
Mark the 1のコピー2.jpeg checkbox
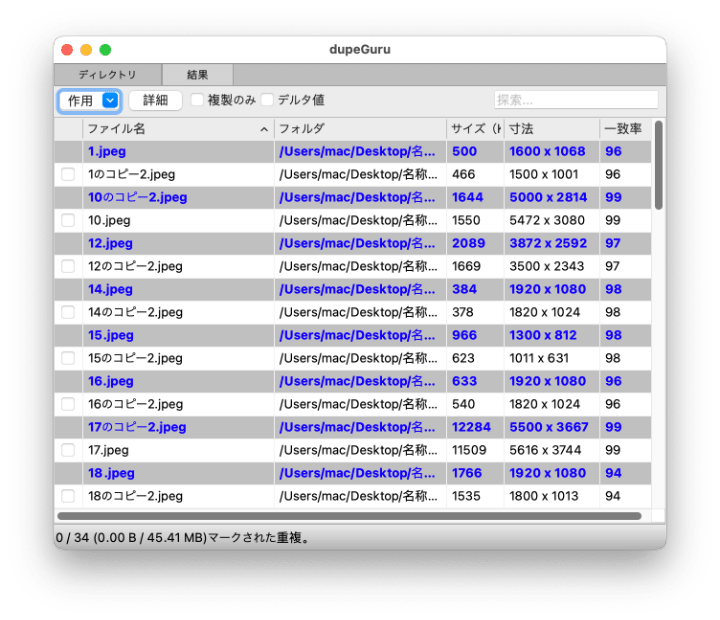[x=68, y=174]
